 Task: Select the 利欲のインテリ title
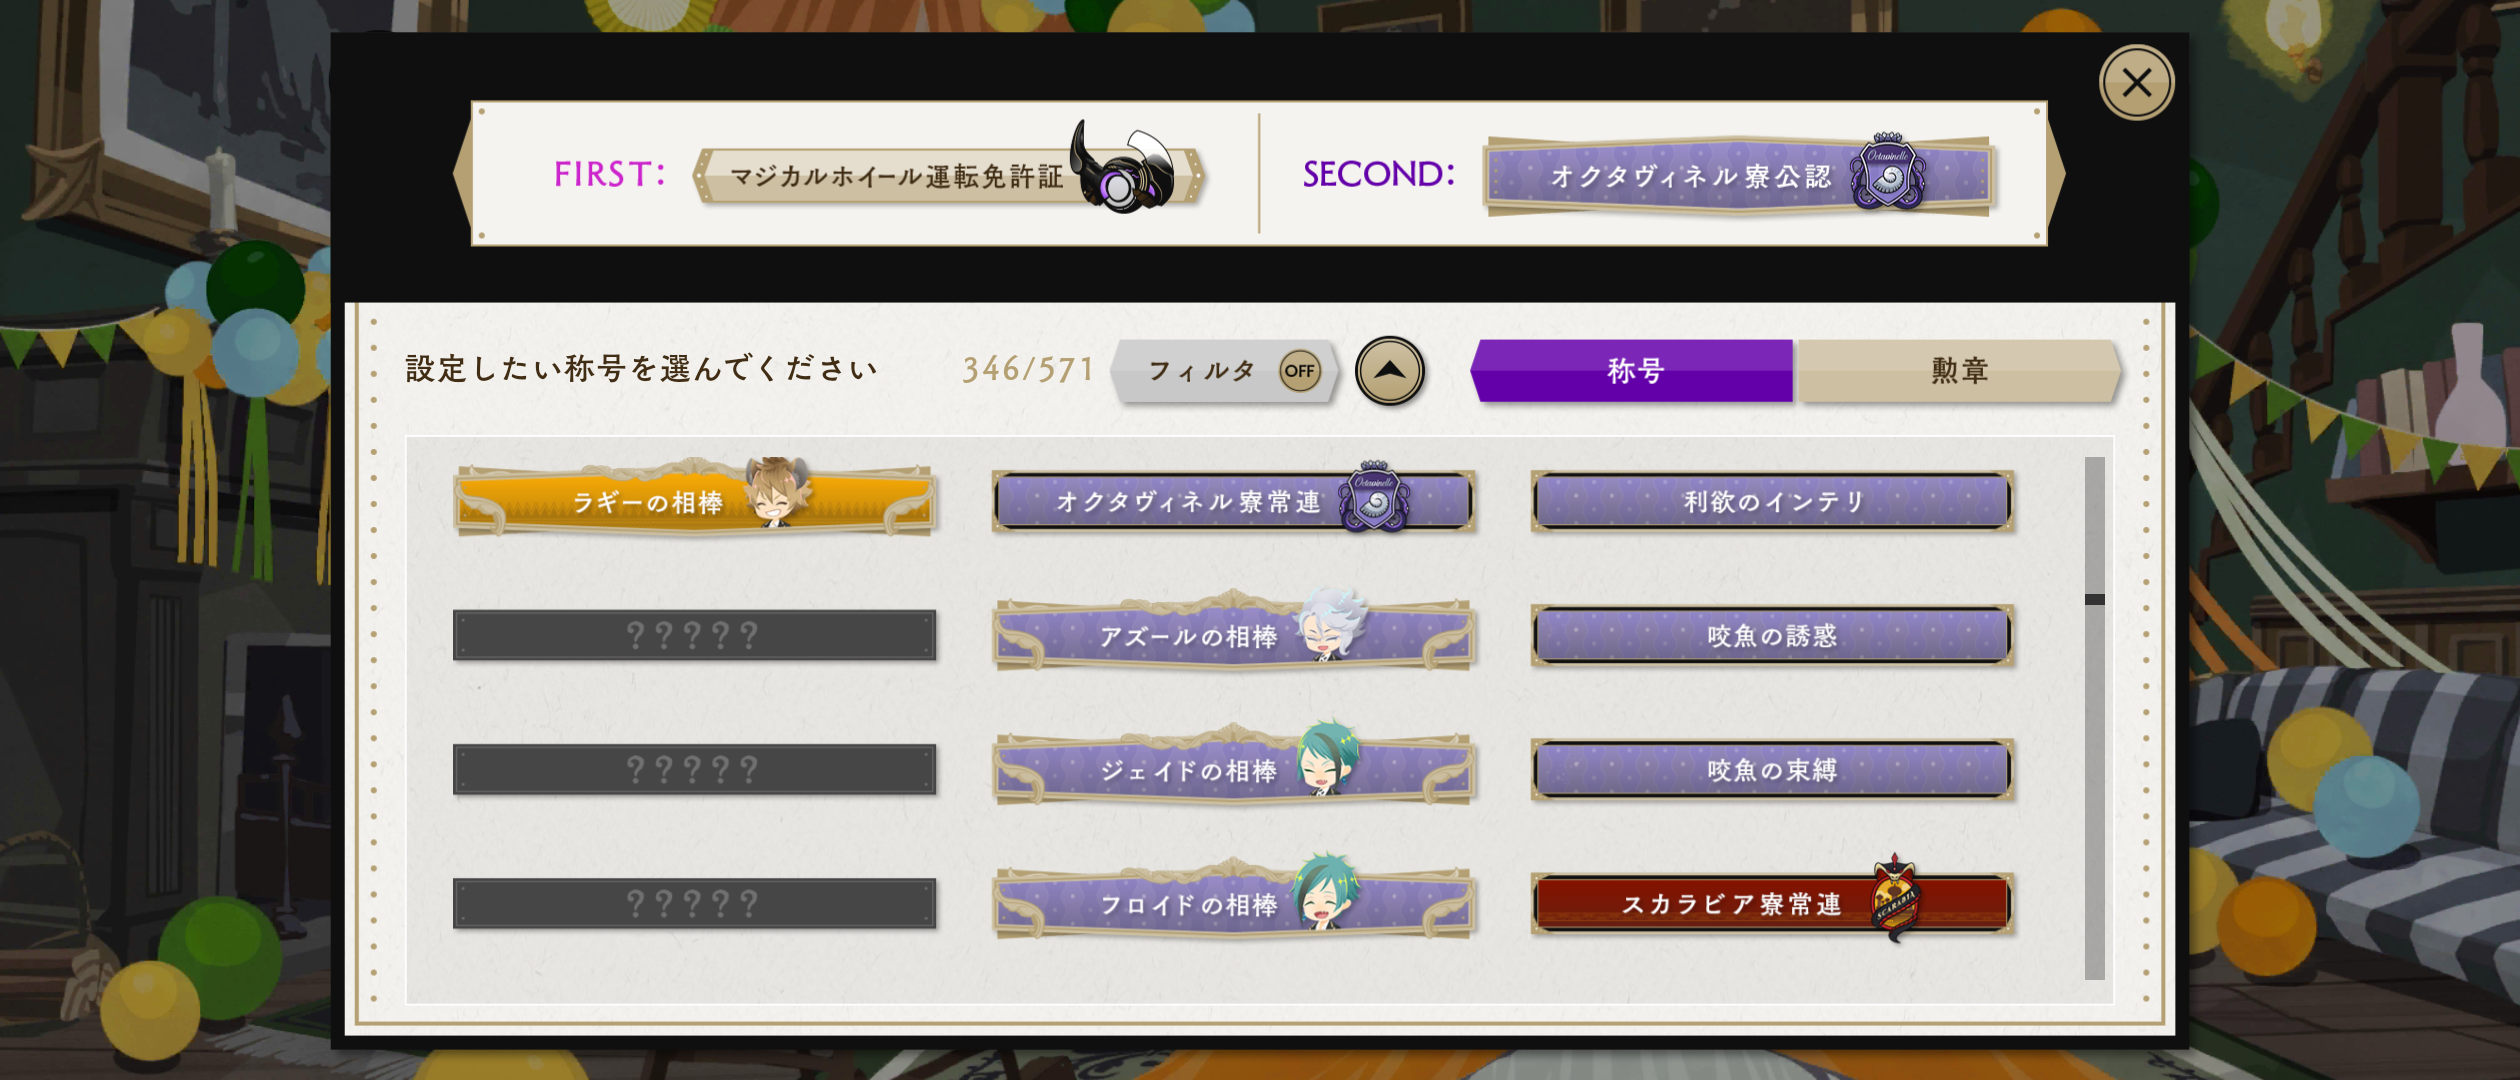[1772, 501]
